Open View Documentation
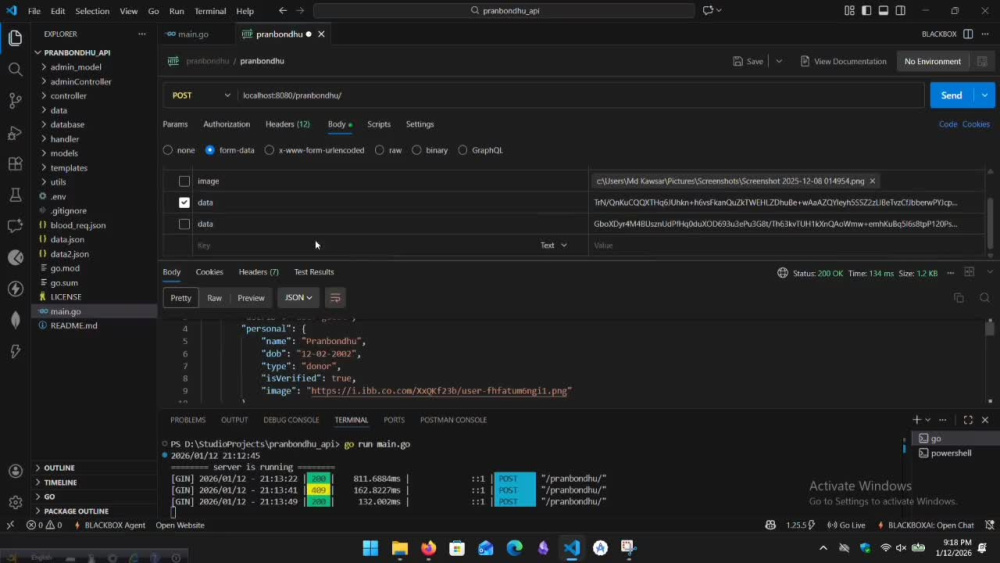1000x563 pixels. point(843,61)
